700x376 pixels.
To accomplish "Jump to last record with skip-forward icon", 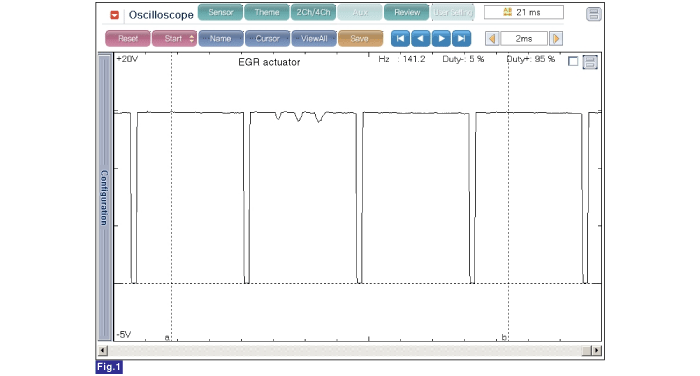I will click(x=462, y=38).
